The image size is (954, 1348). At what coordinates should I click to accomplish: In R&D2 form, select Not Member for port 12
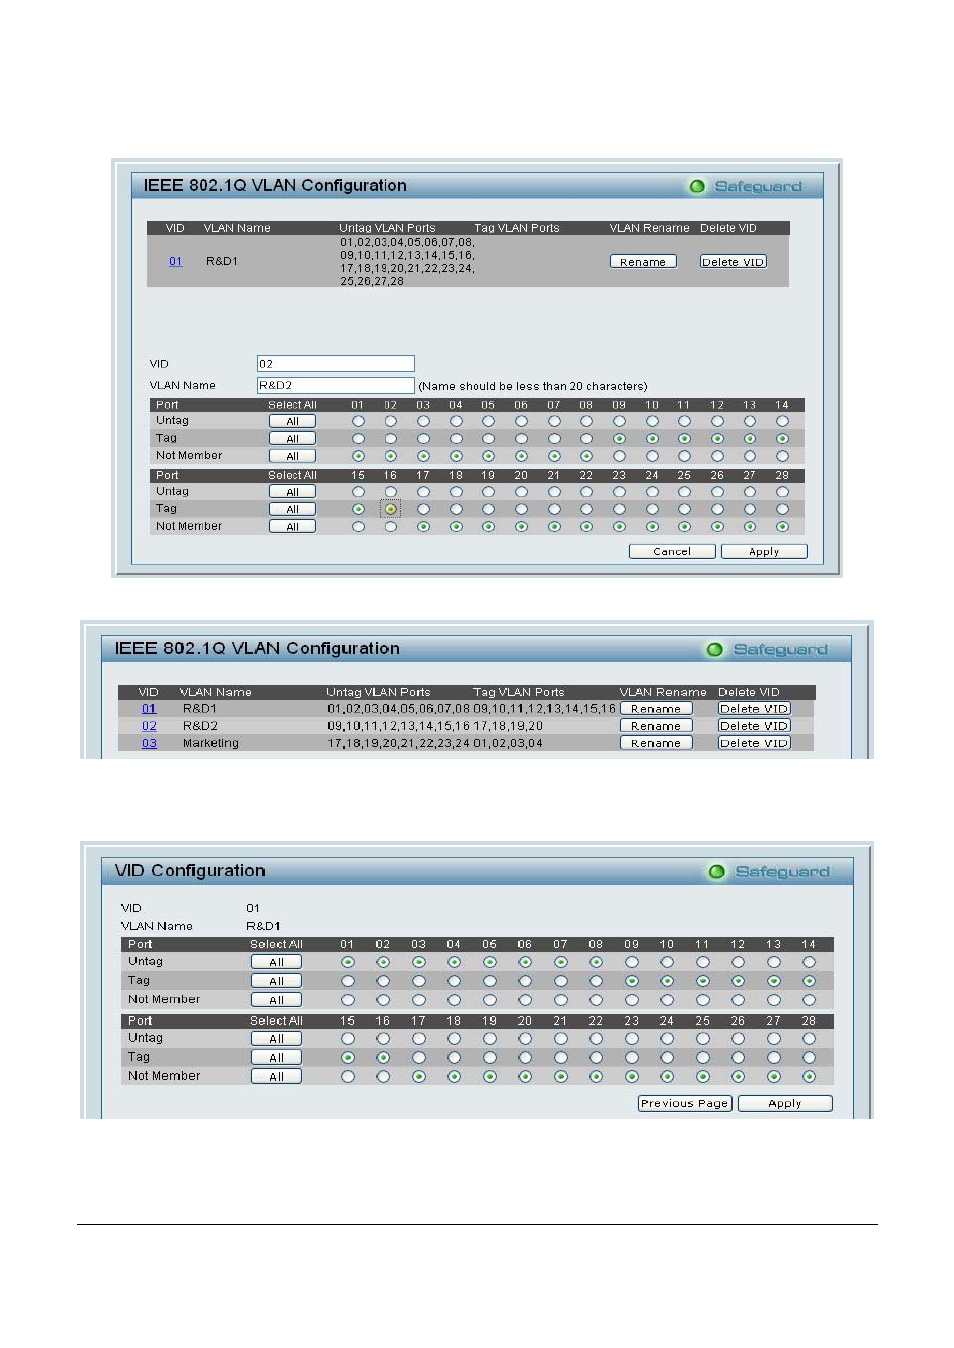click(x=717, y=456)
